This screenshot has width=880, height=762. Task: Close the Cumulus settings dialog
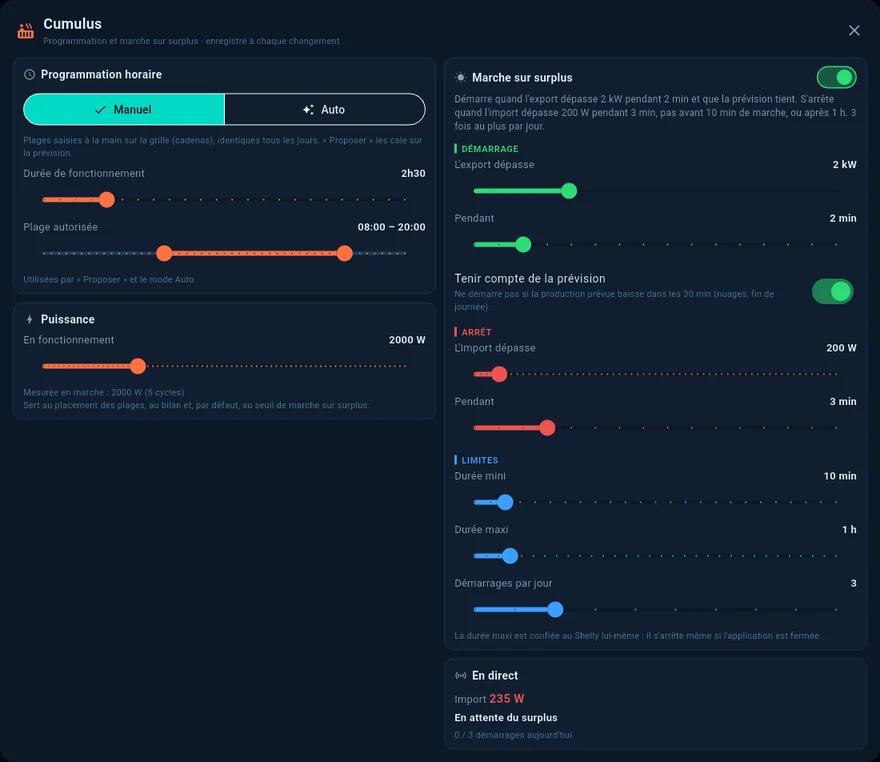(x=854, y=30)
